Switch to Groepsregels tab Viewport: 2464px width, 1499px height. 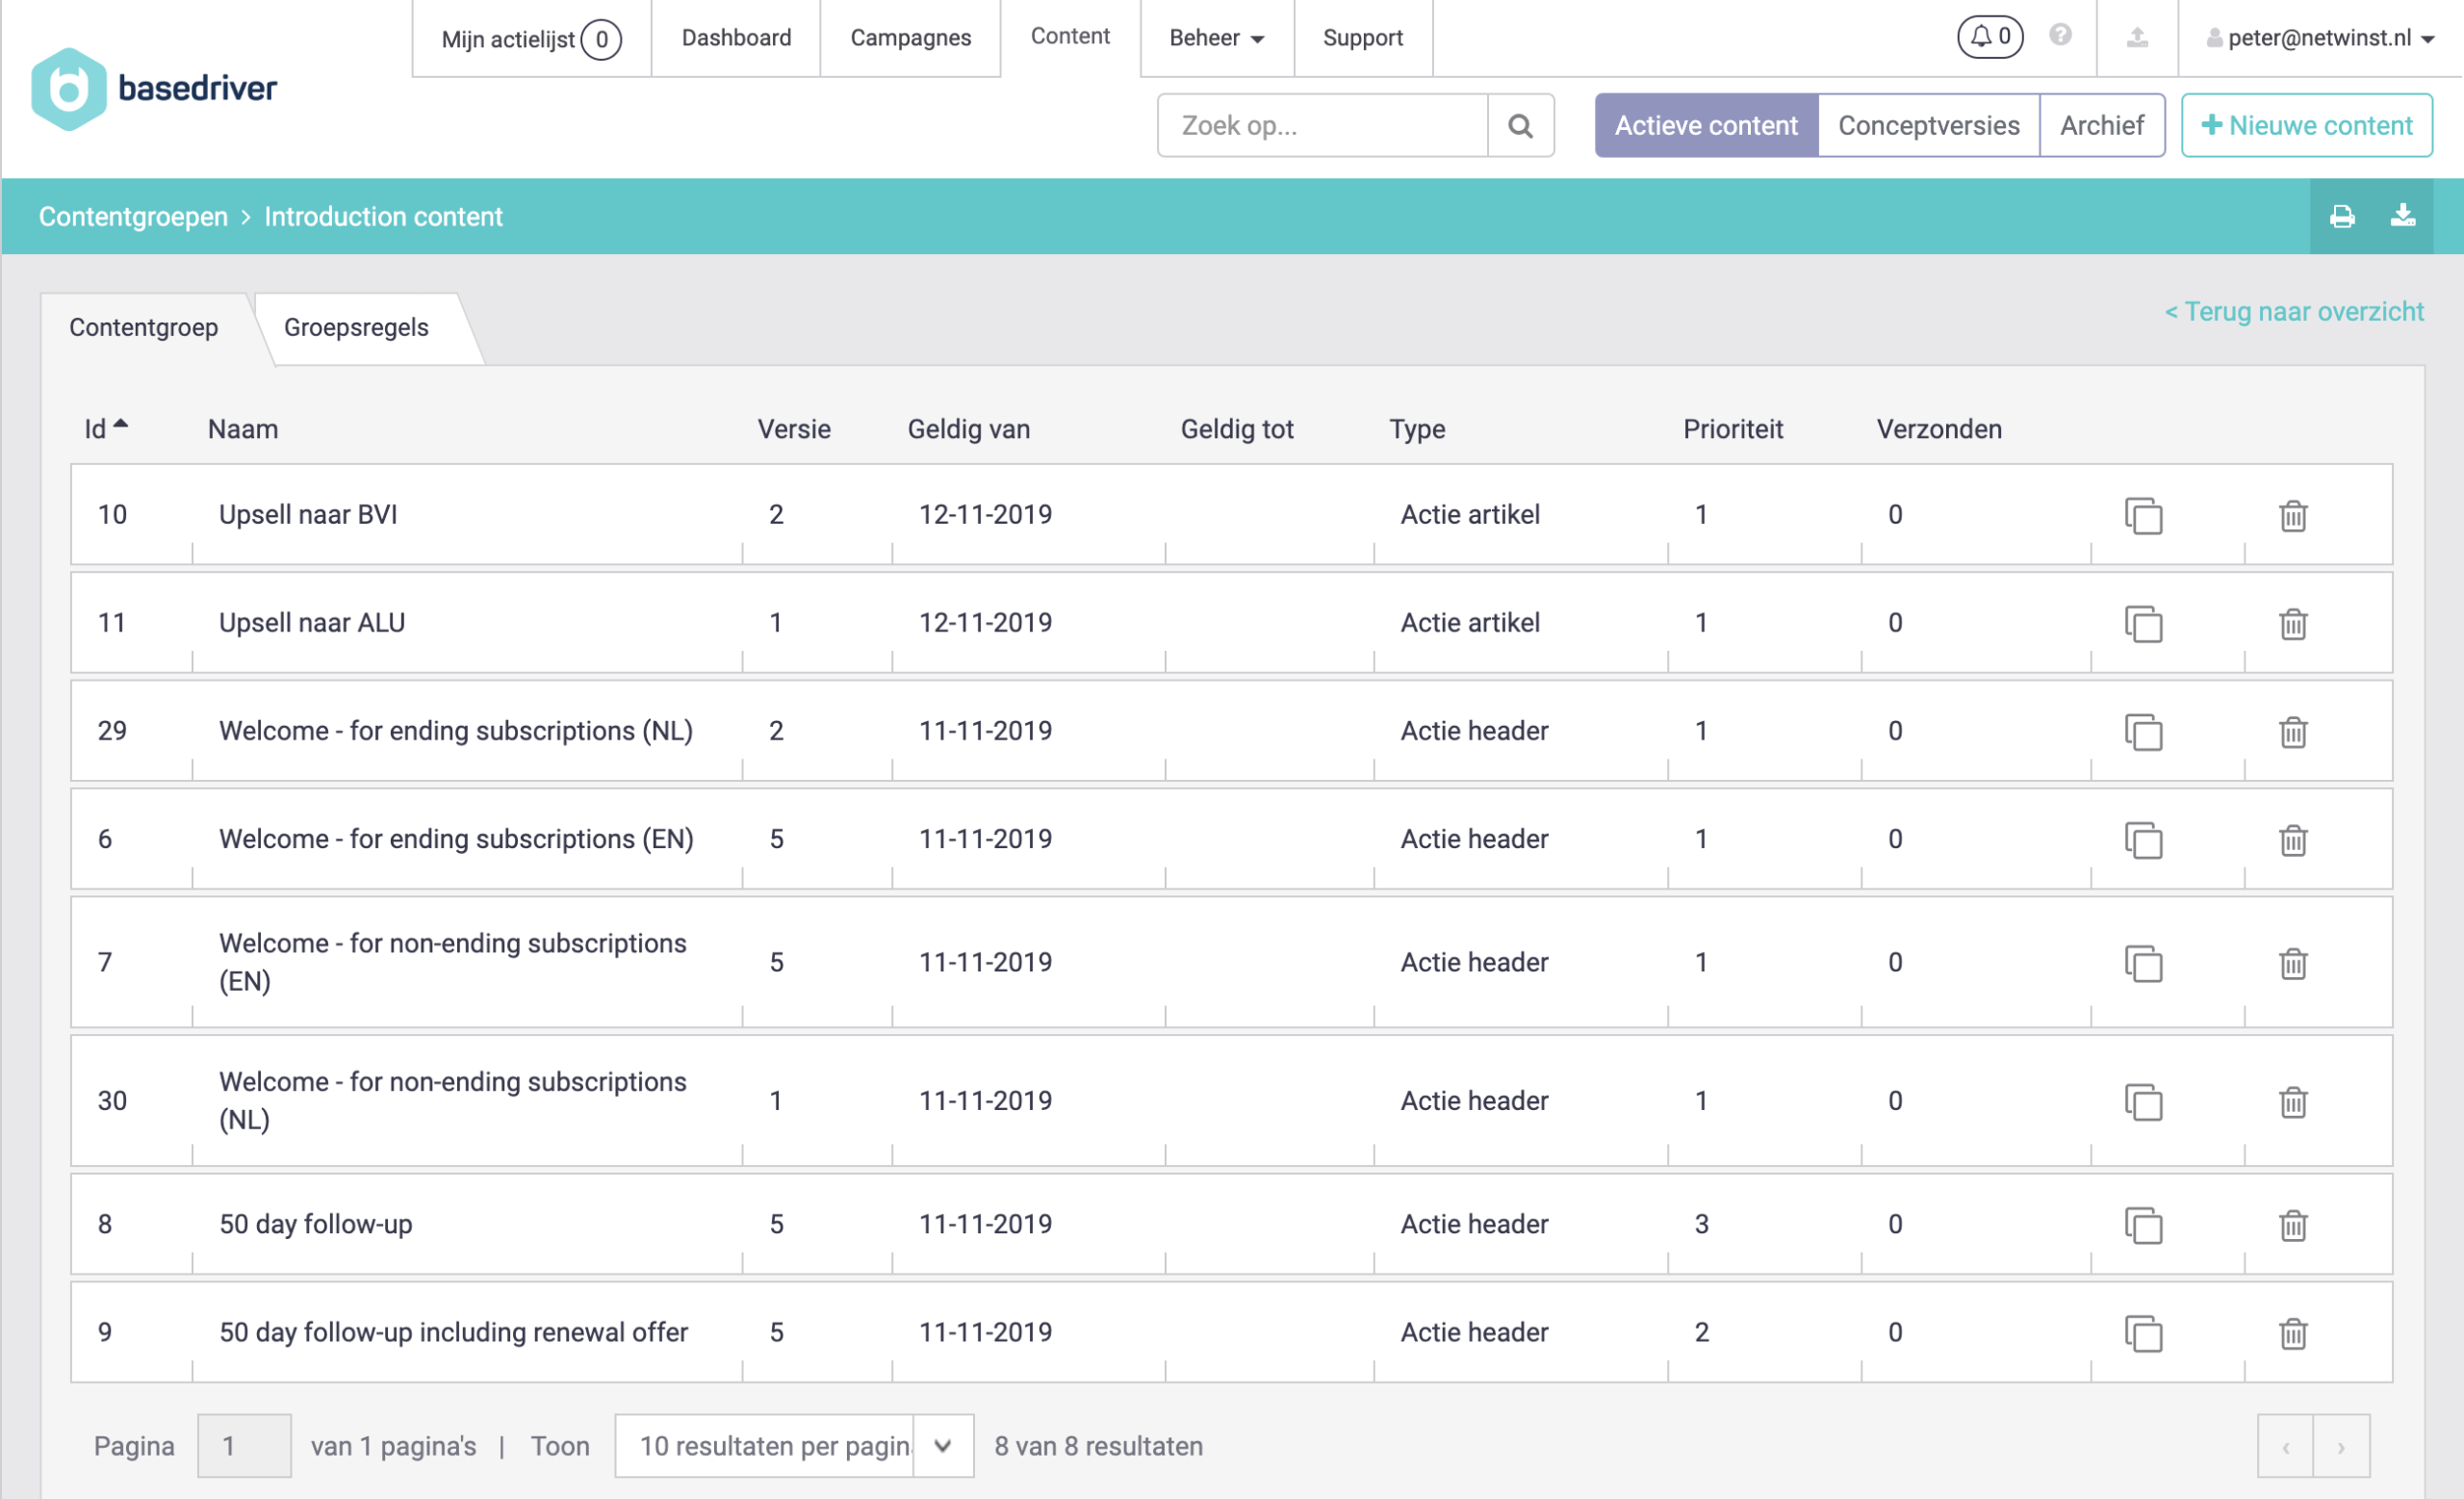tap(356, 327)
